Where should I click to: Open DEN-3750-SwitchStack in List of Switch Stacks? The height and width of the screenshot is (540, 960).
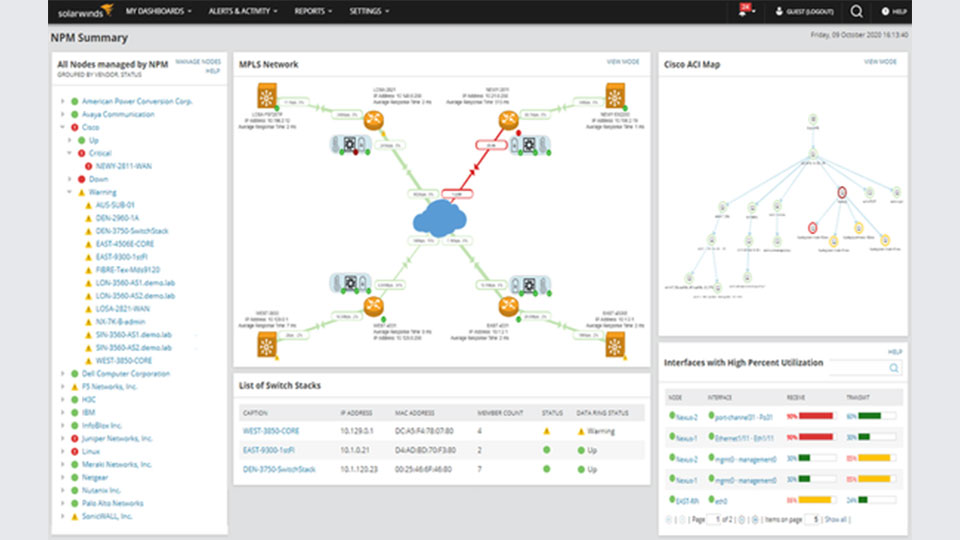[279, 470]
